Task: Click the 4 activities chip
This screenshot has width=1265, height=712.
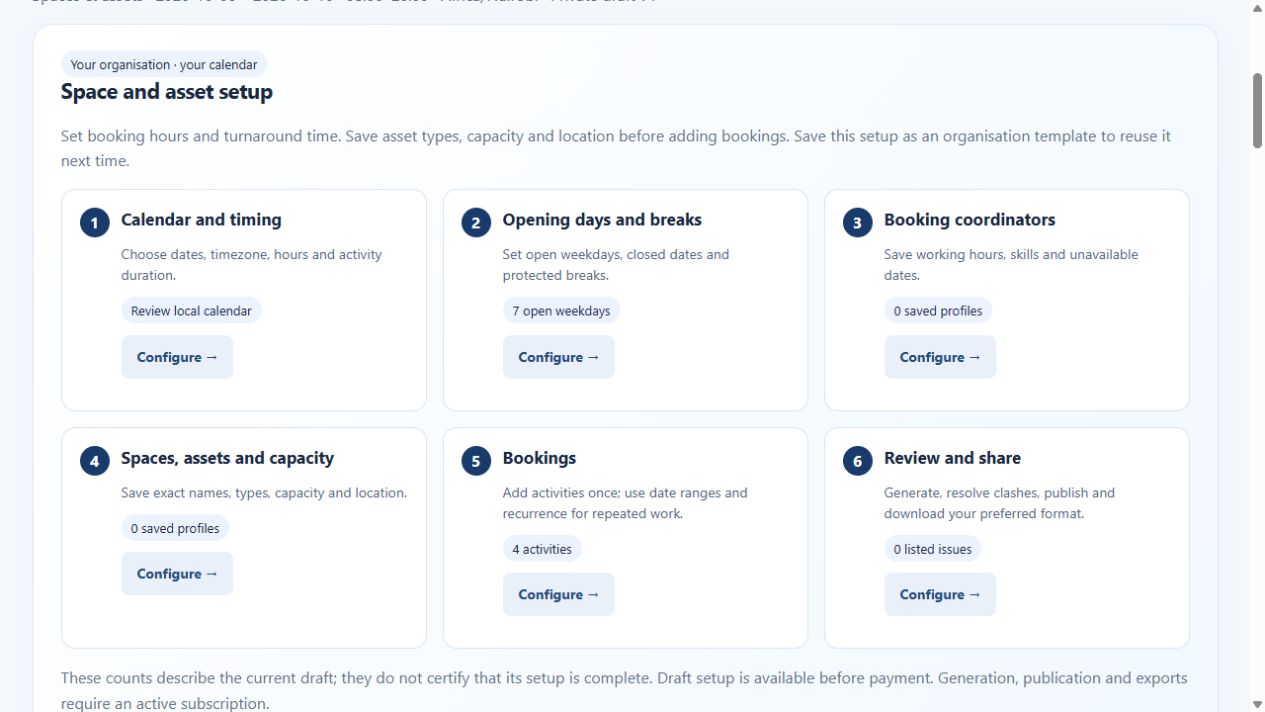Action: click(x=542, y=549)
